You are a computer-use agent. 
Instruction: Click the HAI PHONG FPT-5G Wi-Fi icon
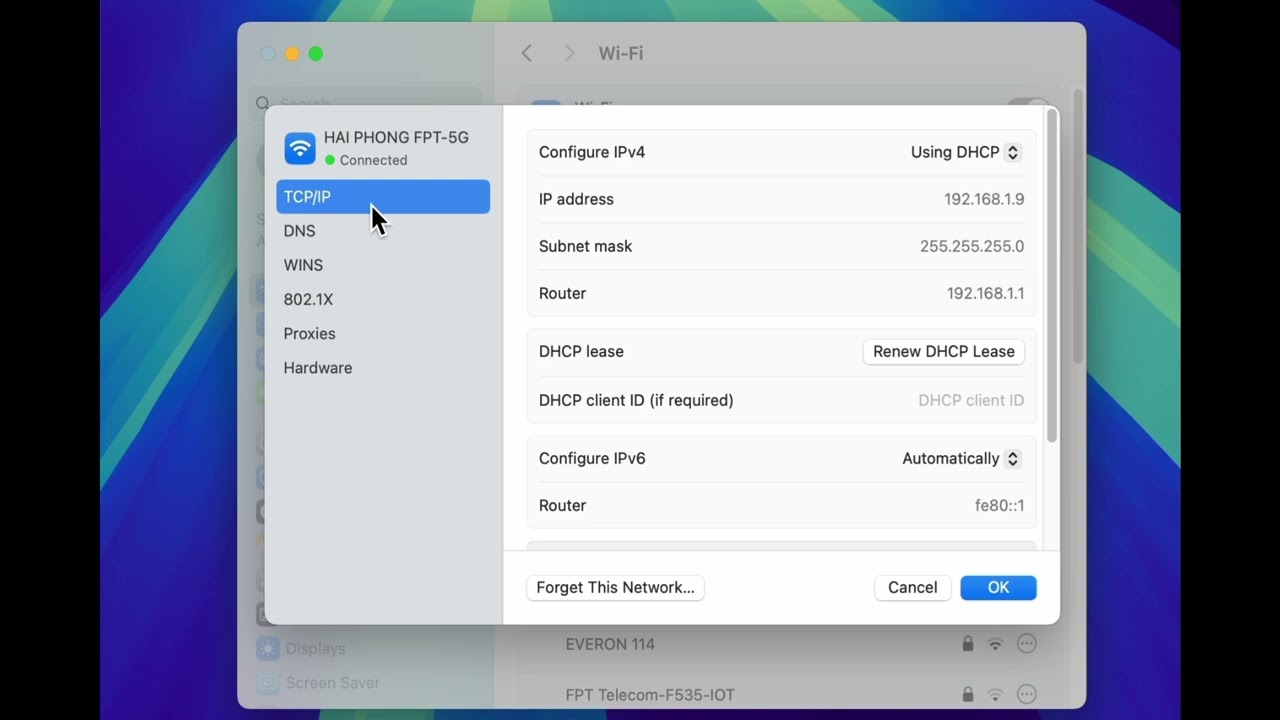coord(300,148)
